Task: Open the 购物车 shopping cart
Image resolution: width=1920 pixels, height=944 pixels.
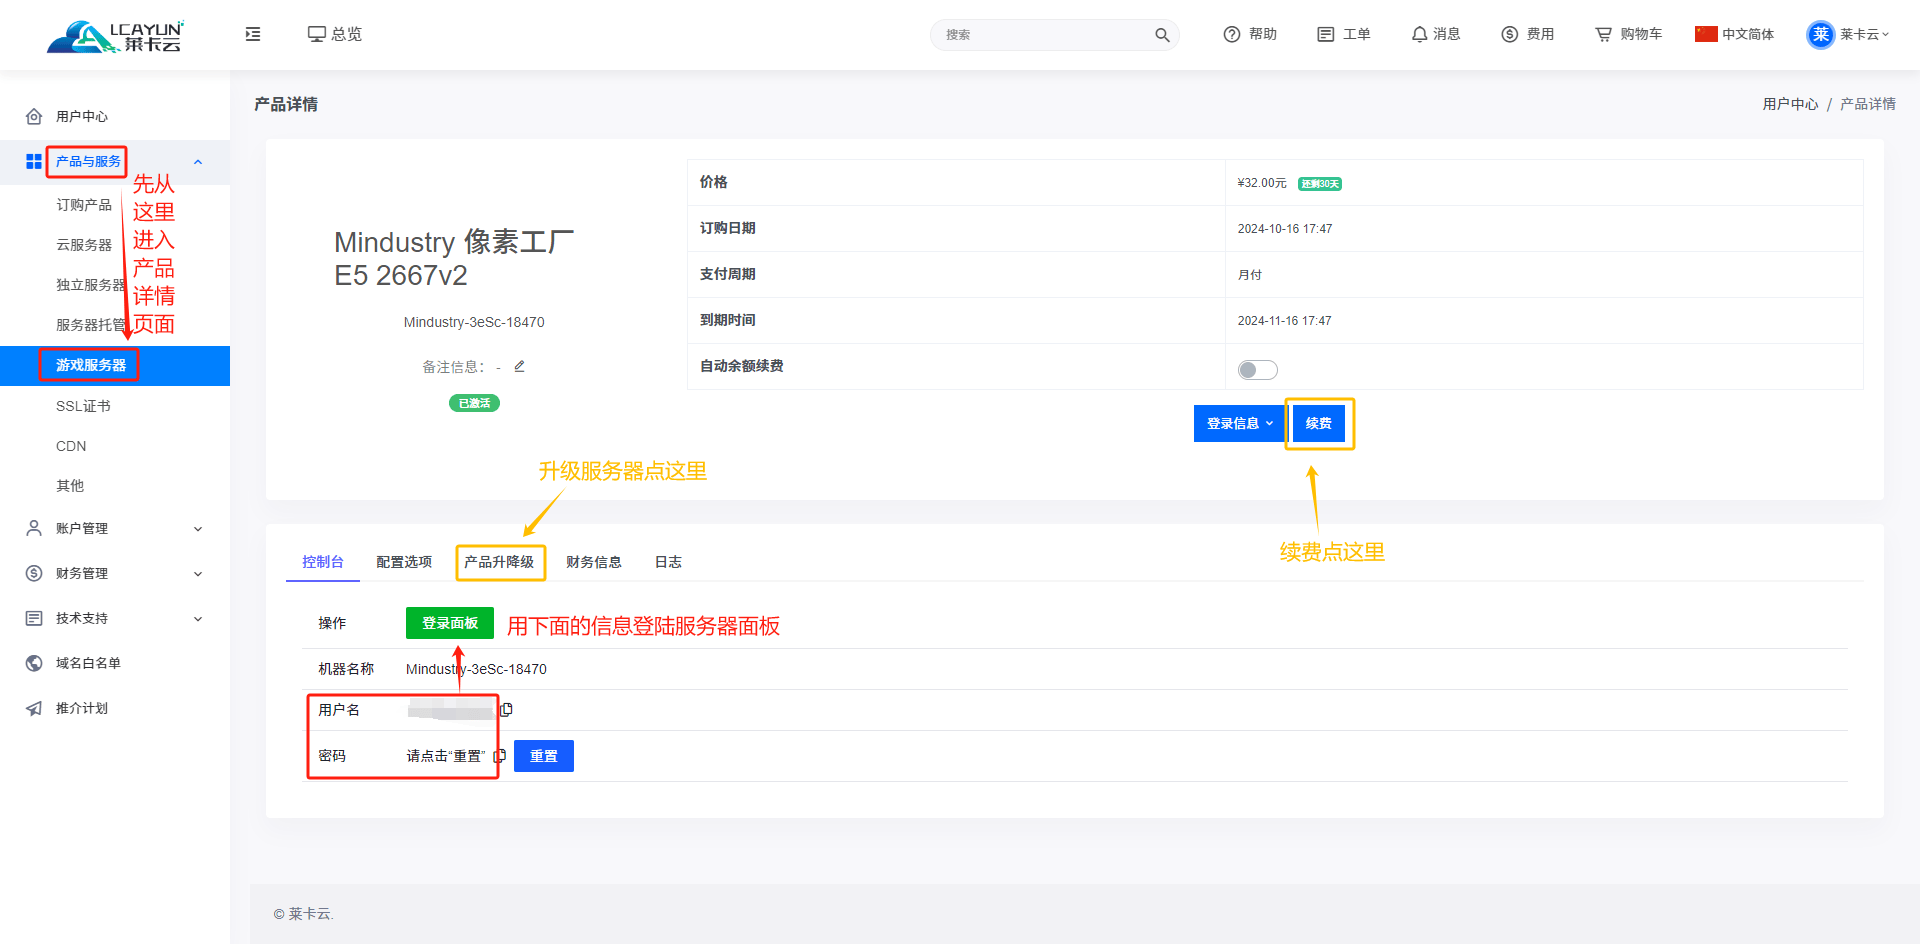Action: pos(1629,34)
